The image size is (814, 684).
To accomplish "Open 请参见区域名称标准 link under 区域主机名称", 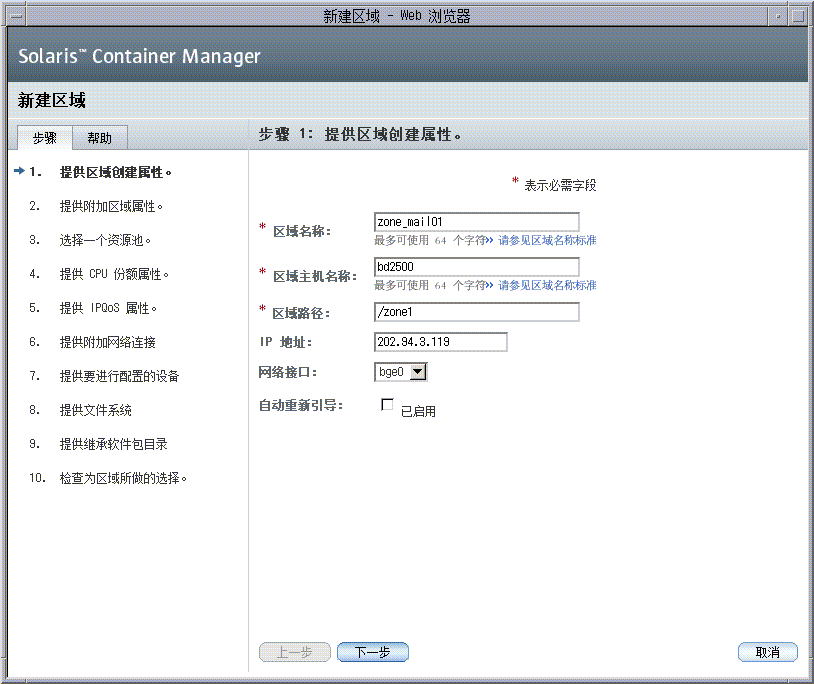I will [x=547, y=285].
